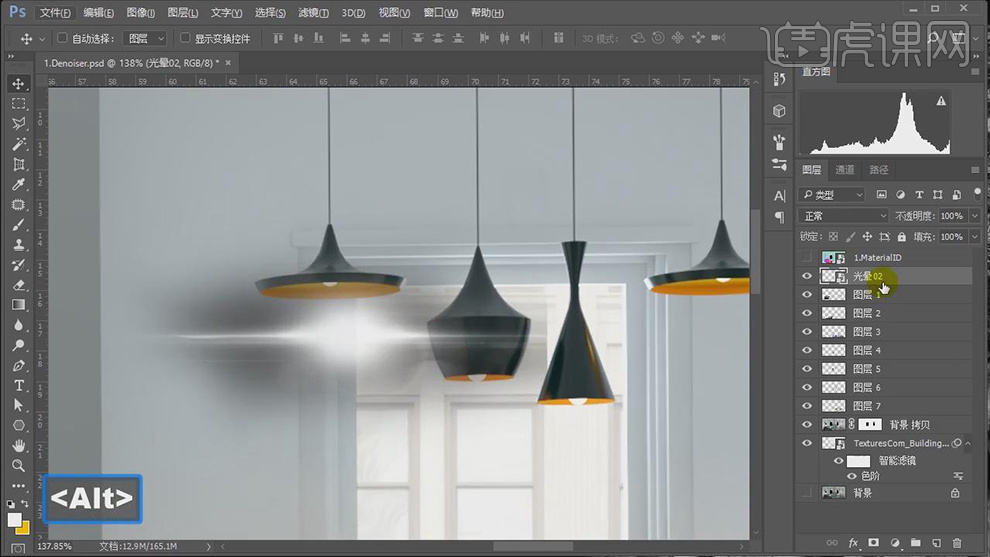This screenshot has height=557, width=990.
Task: Pick the Eyedropper tool
Action: click(x=18, y=184)
